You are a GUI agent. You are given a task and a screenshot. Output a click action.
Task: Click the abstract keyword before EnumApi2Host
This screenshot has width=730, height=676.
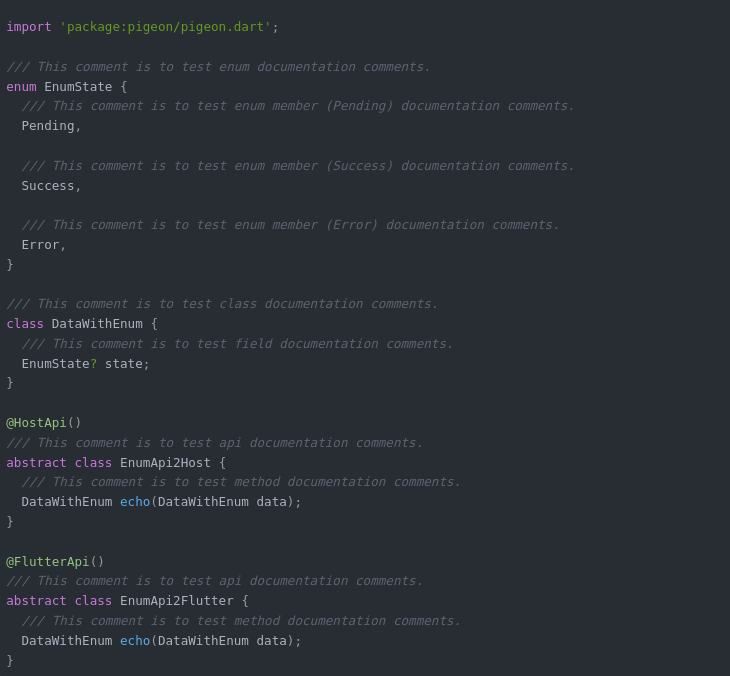click(x=36, y=463)
